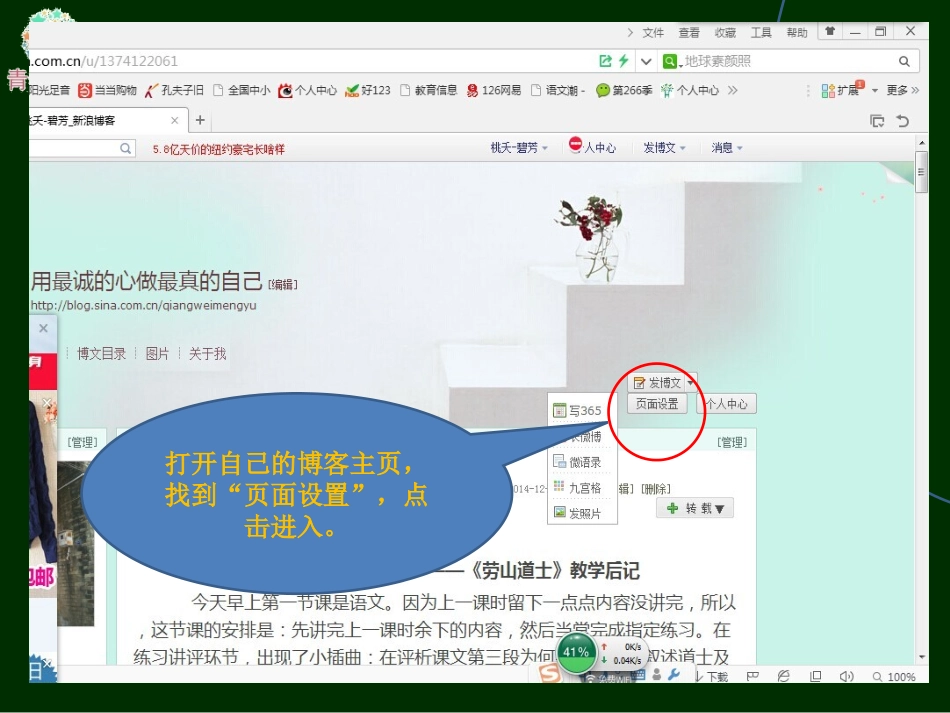Expand the bookmarks overflow chevron
Image resolution: width=950 pixels, height=713 pixels.
[732, 90]
